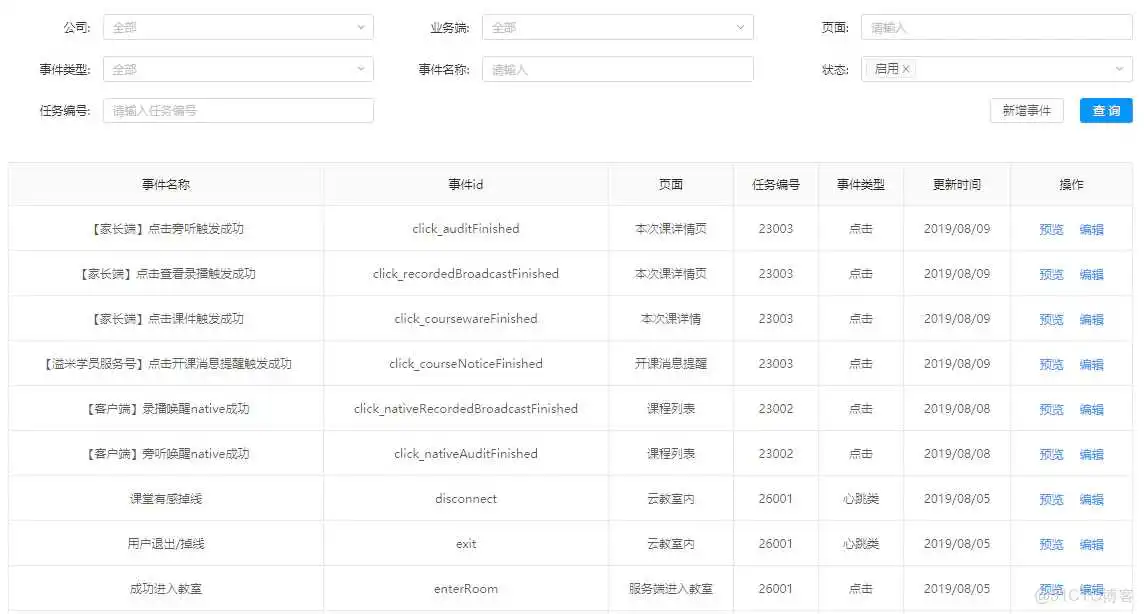Preview the click_nativeAuditFinished event
The image size is (1144, 614).
1051,453
